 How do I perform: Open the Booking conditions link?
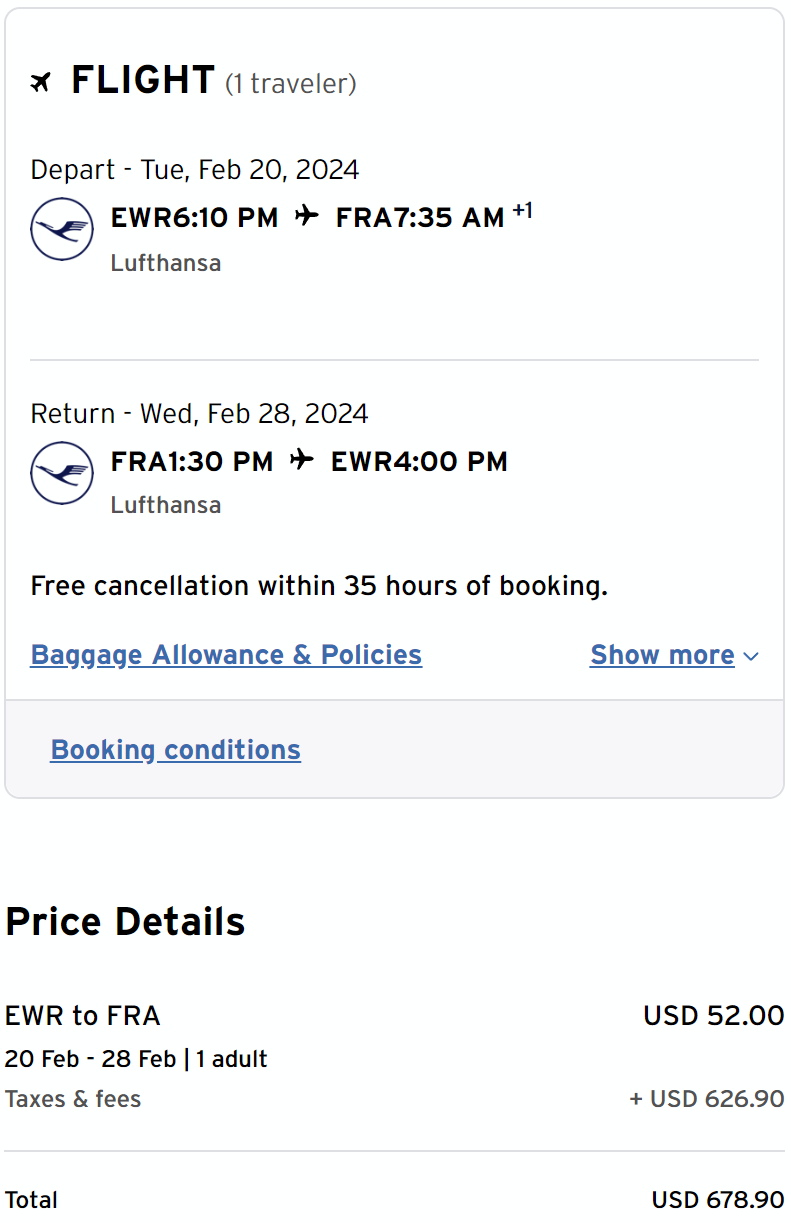tap(175, 750)
